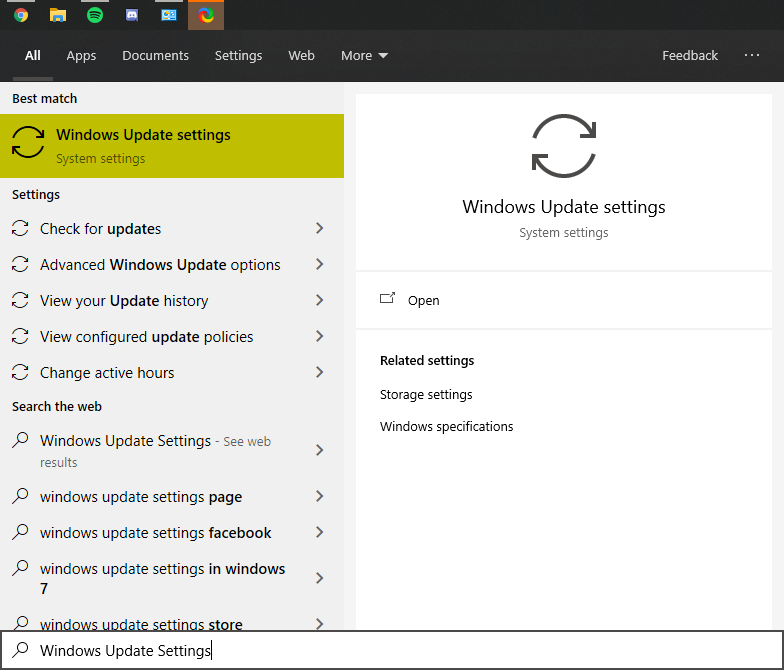Click the Open window icon in preview pane

pos(388,299)
